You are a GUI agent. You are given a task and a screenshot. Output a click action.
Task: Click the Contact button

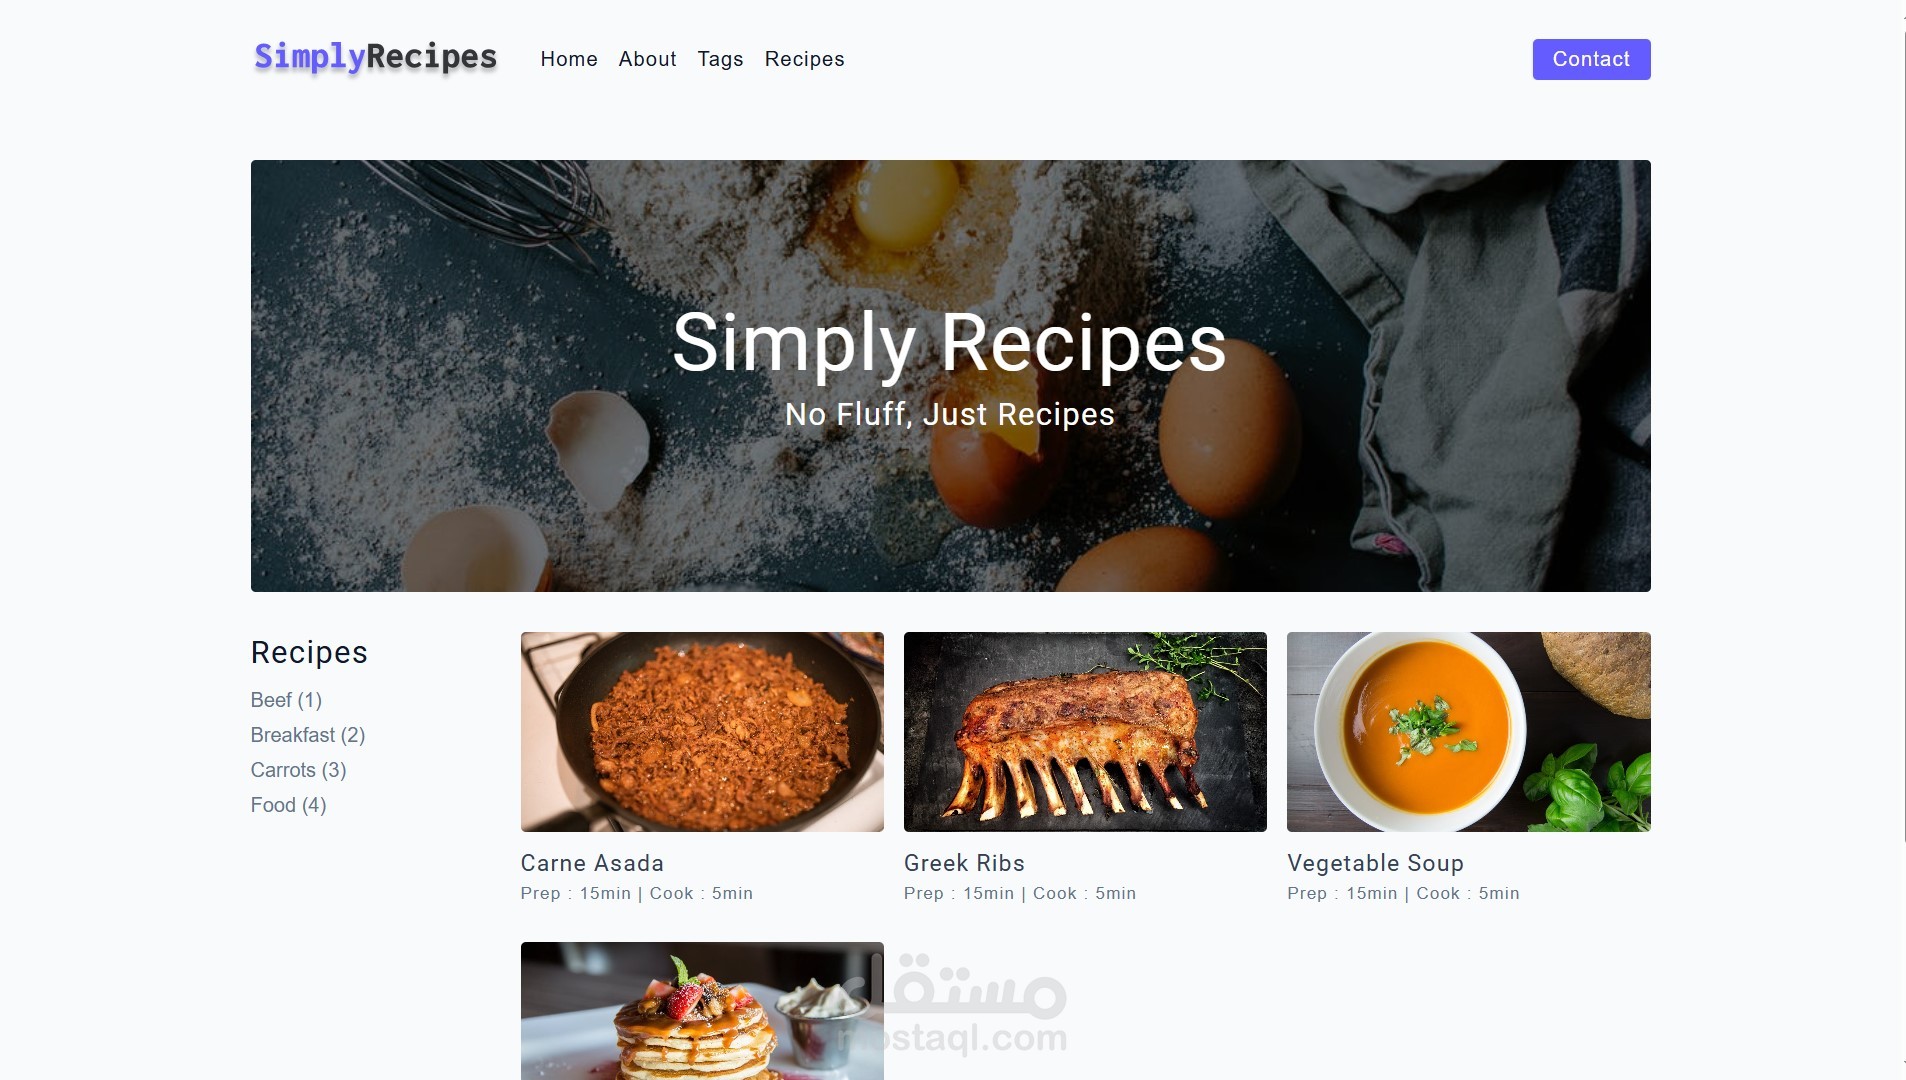[x=1591, y=59]
